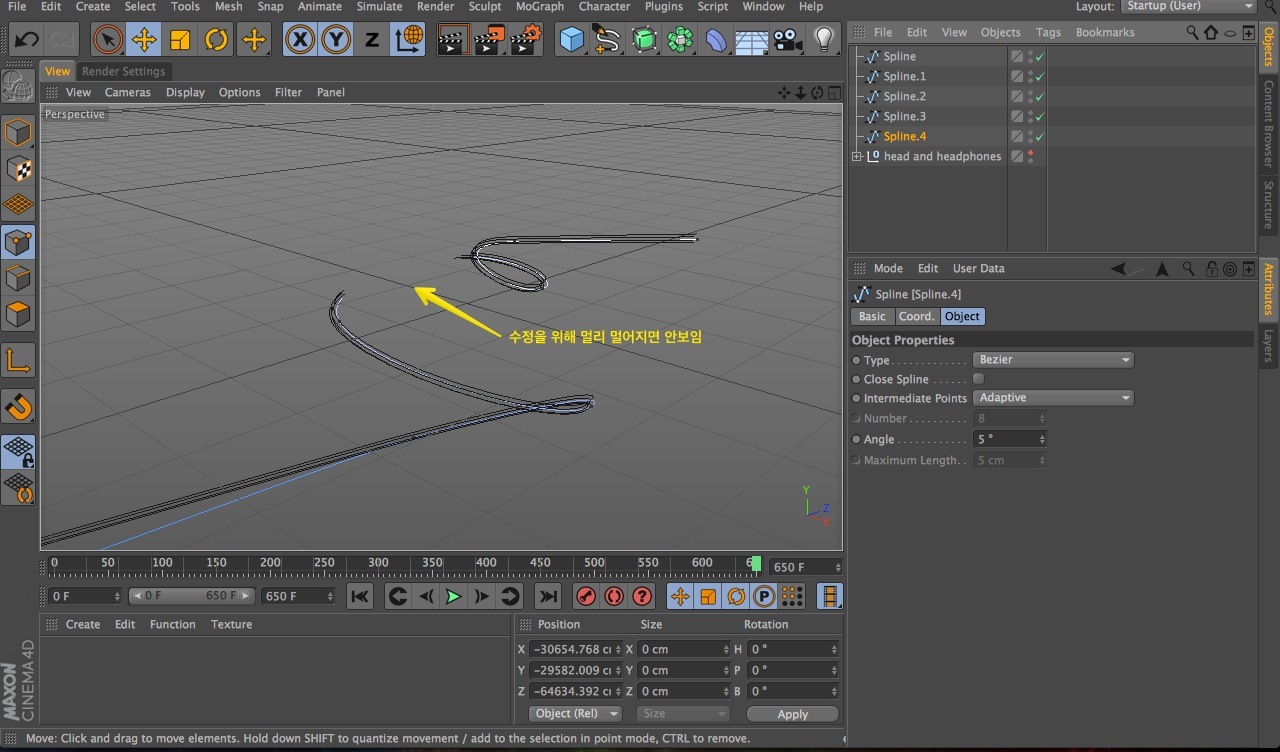The height and width of the screenshot is (752, 1280).
Task: Toggle coordinate system world/object icon
Action: click(x=408, y=40)
